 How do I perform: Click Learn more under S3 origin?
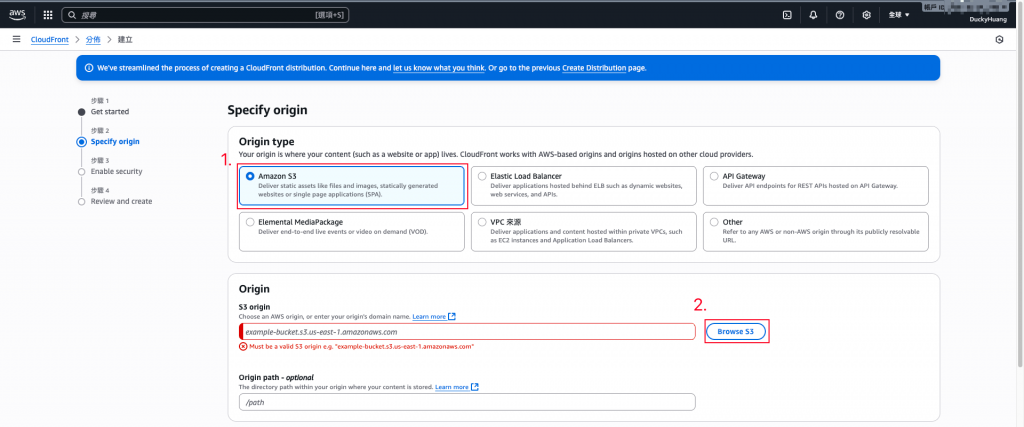[x=429, y=317]
